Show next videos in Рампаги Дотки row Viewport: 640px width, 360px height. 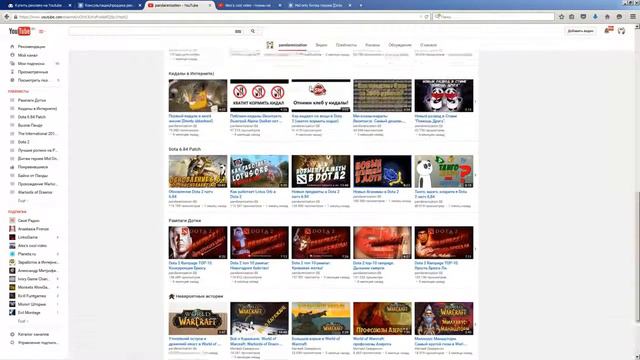coord(476,249)
